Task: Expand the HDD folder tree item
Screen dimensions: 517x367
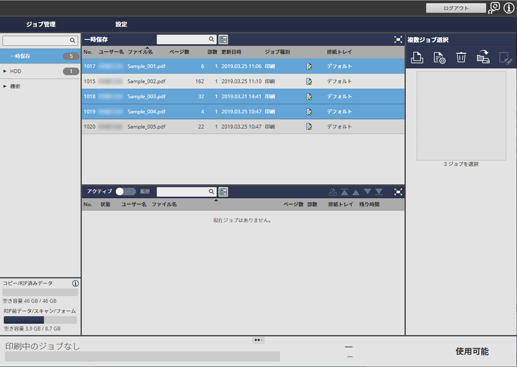Action: coord(5,71)
